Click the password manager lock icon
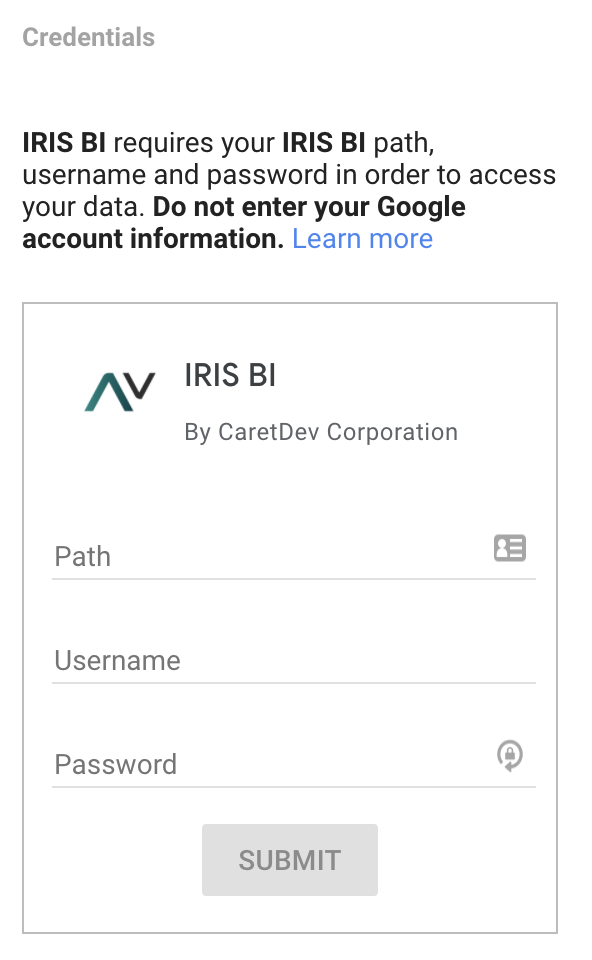Image resolution: width=592 pixels, height=960 pixels. coord(509,756)
